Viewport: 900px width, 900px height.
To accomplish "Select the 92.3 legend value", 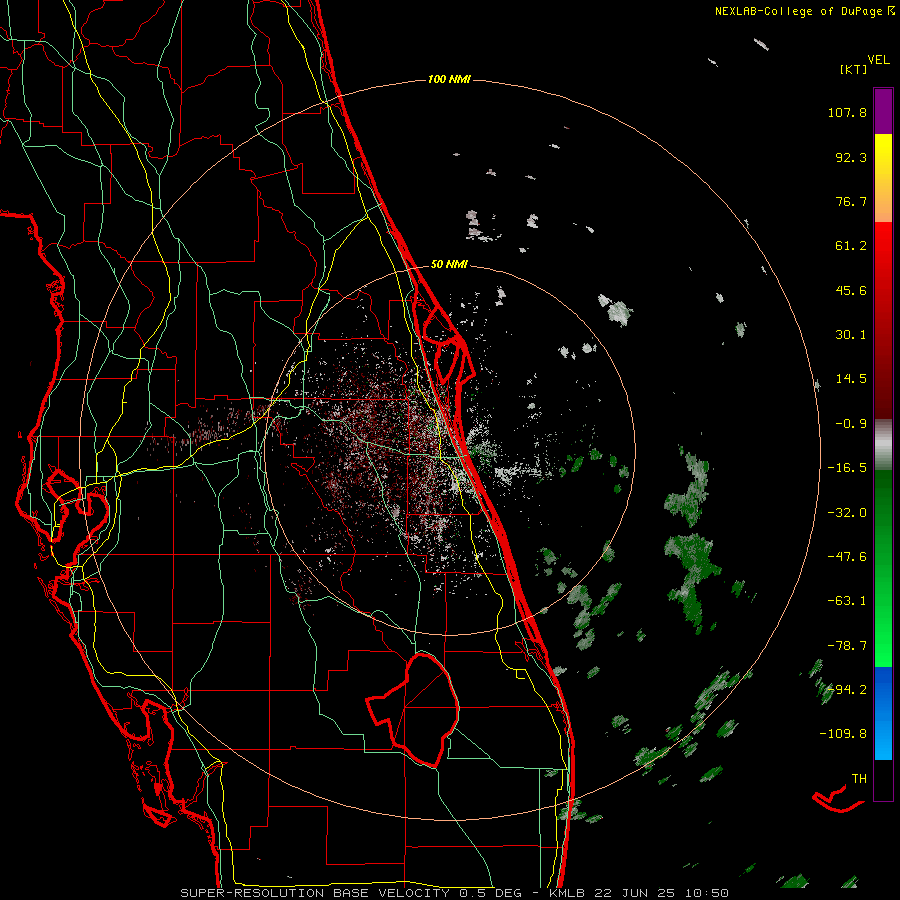I will [x=851, y=157].
